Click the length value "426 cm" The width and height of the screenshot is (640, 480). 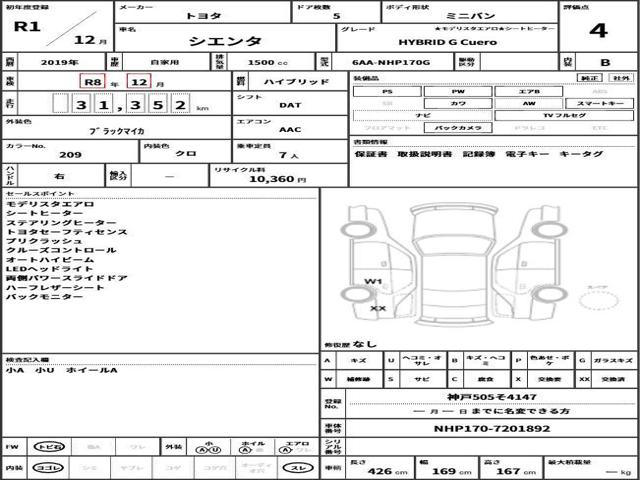[x=387, y=472]
